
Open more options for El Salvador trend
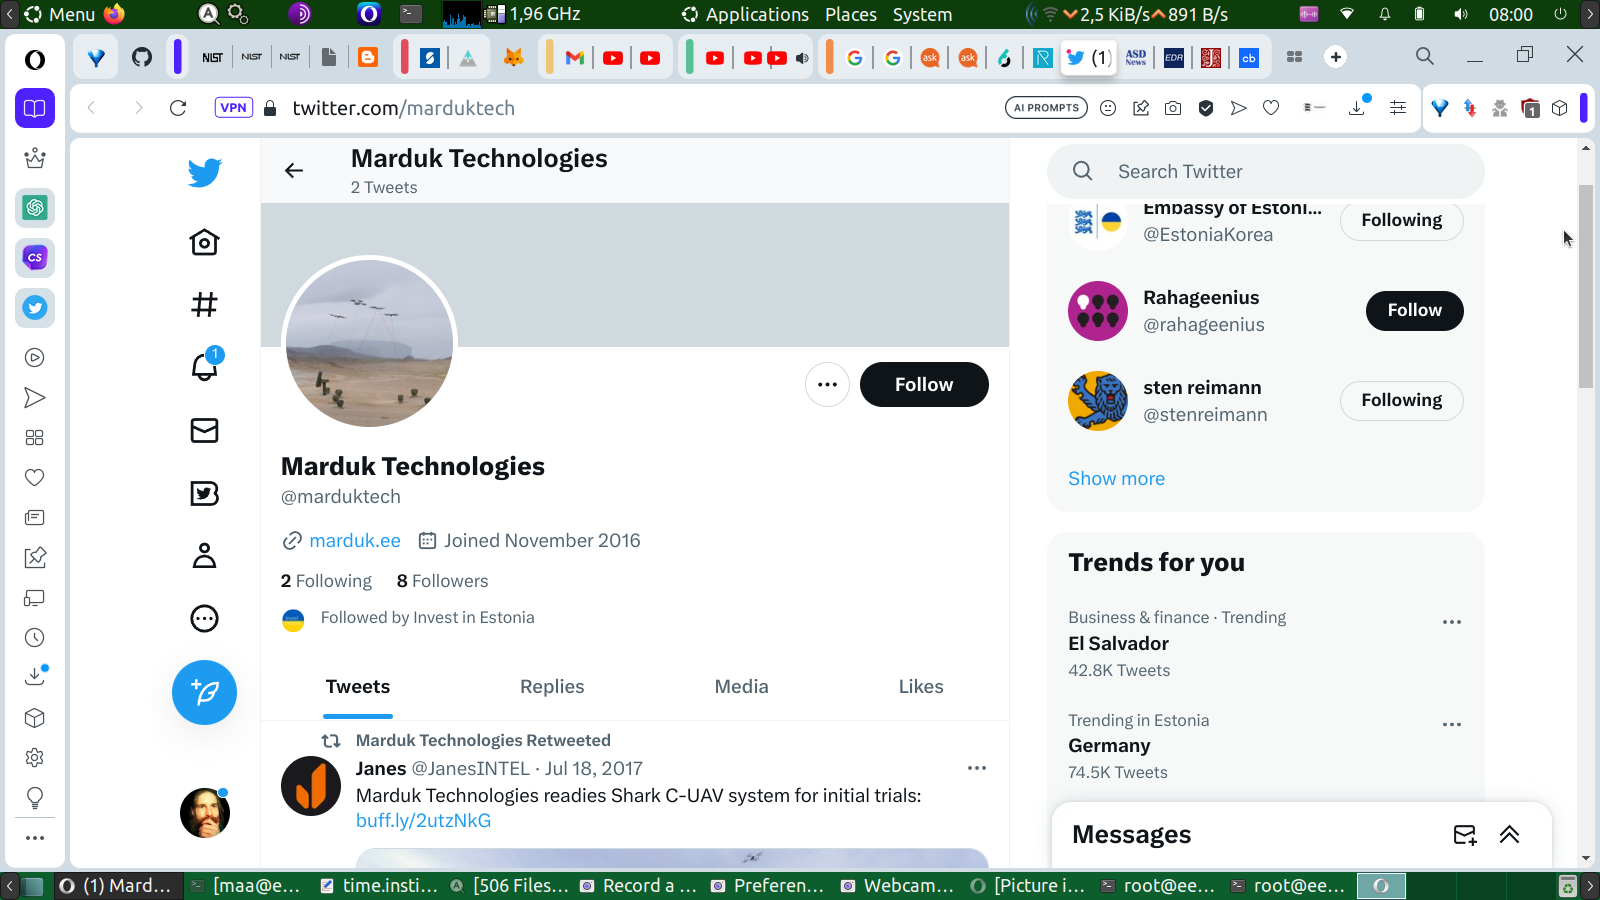point(1452,622)
